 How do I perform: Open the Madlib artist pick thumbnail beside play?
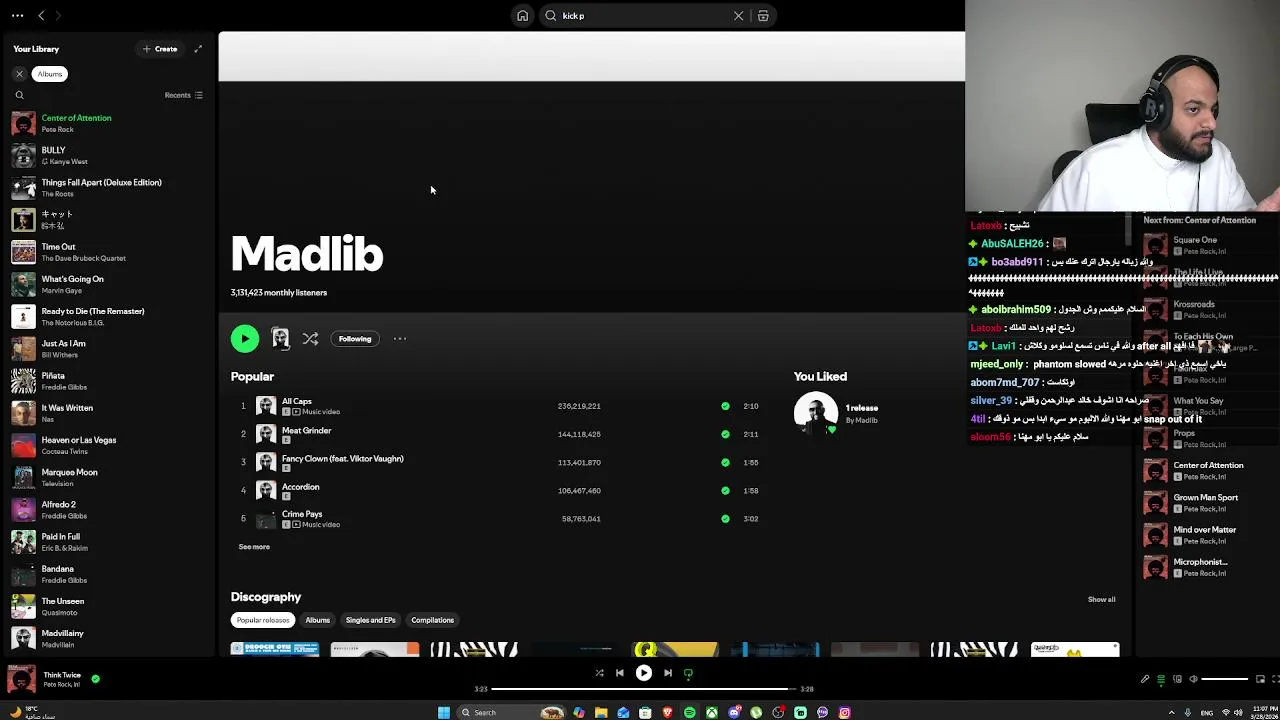(x=280, y=339)
